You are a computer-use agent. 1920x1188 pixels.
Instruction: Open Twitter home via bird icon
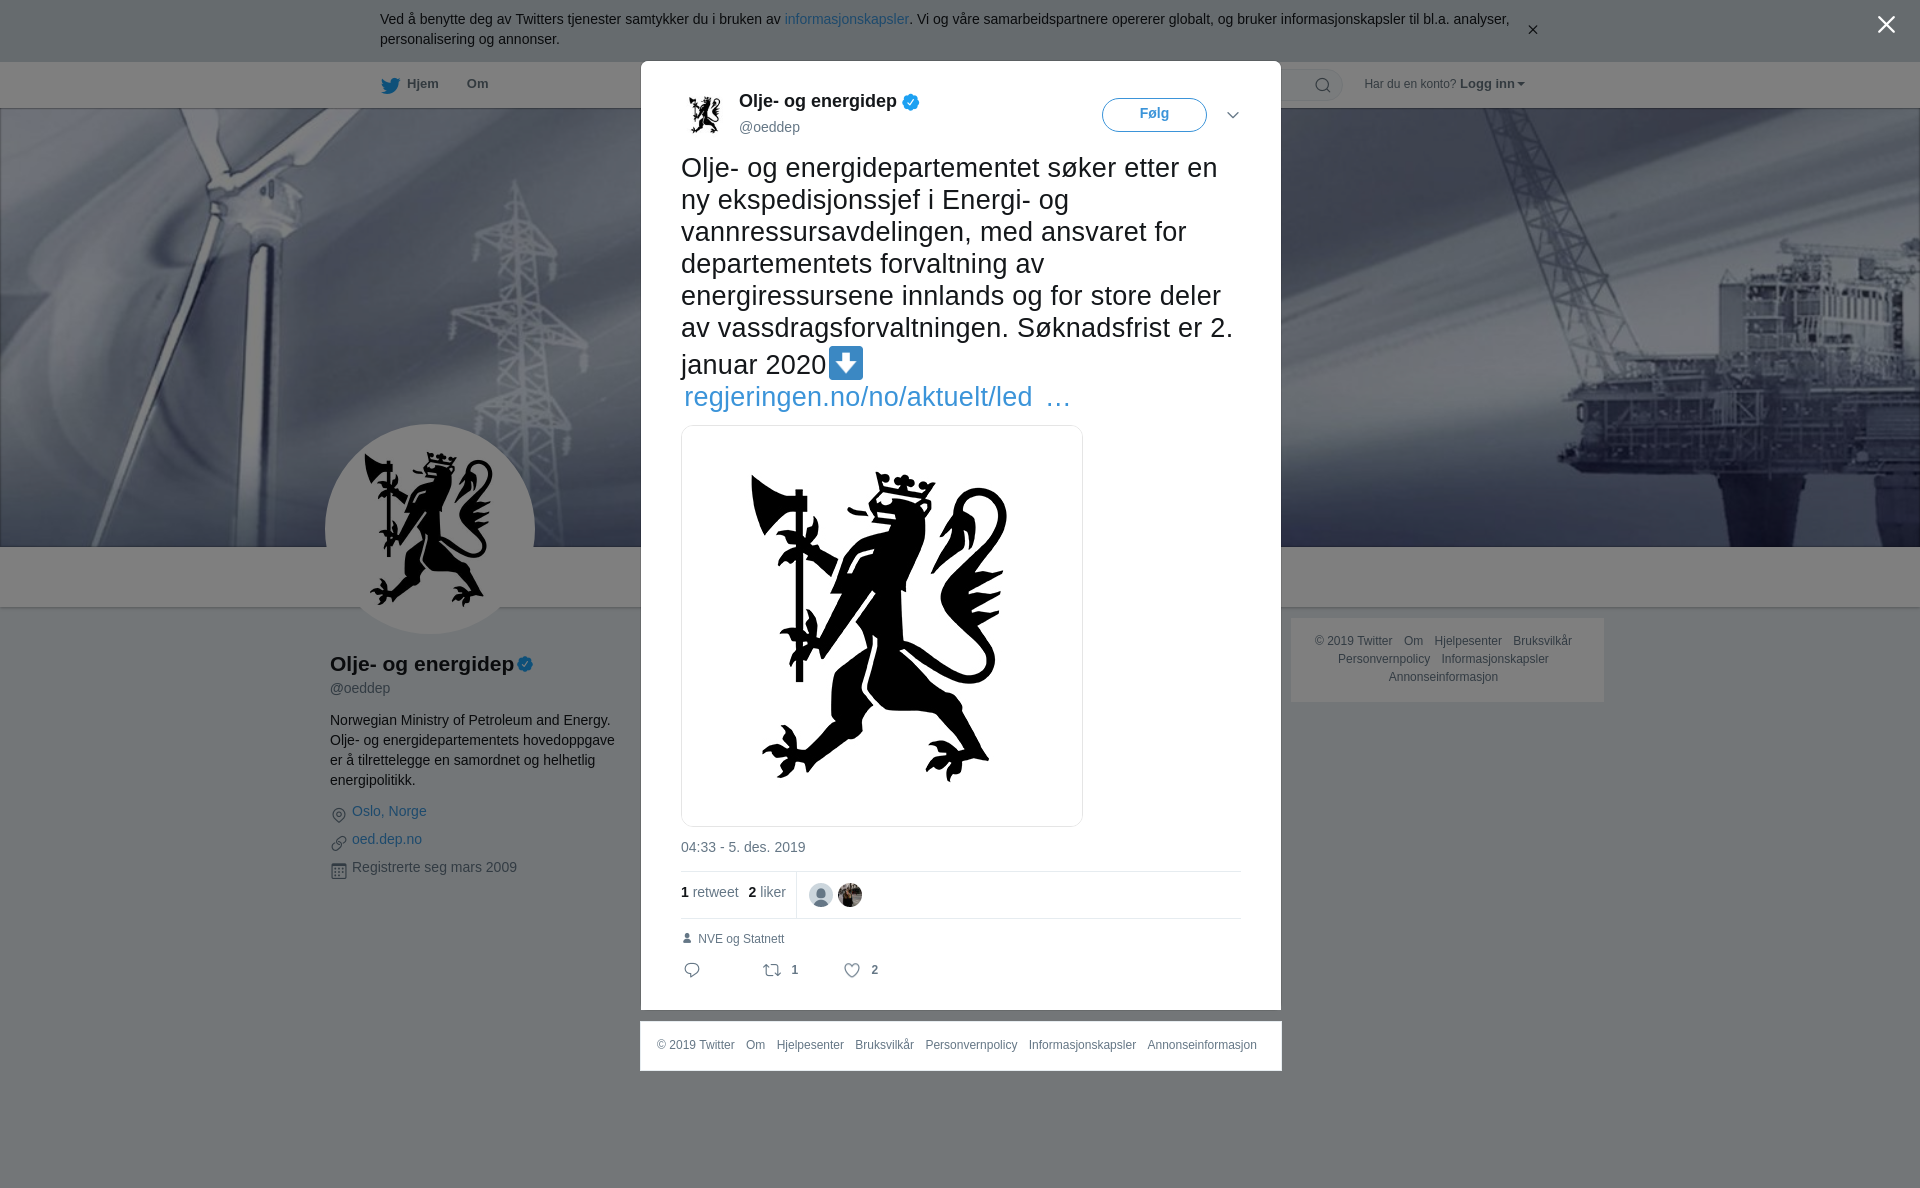click(390, 85)
